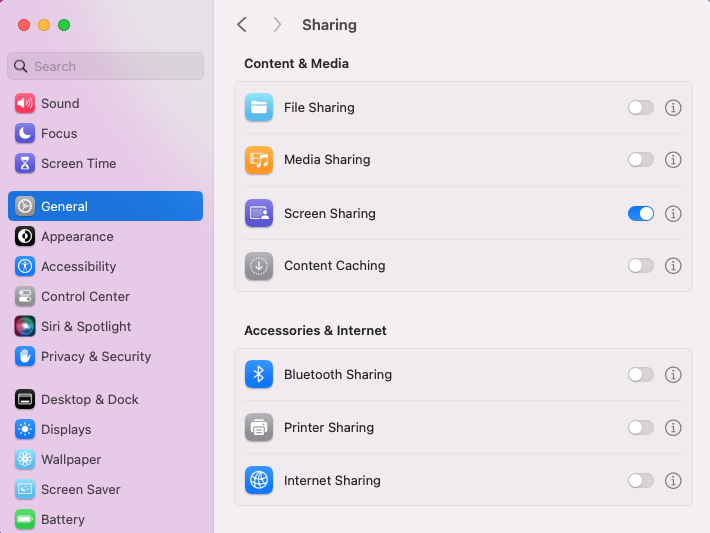Screen dimensions: 710x533
Task: Open File Sharing info button
Action: 673,108
